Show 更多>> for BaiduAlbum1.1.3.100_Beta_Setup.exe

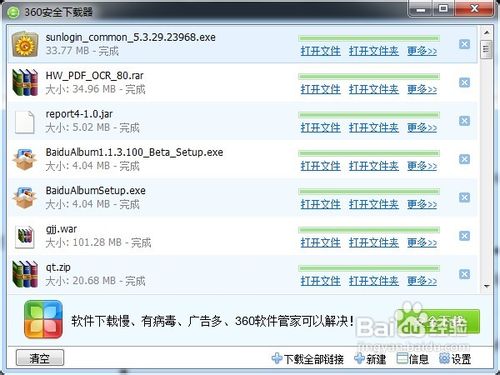(422, 166)
